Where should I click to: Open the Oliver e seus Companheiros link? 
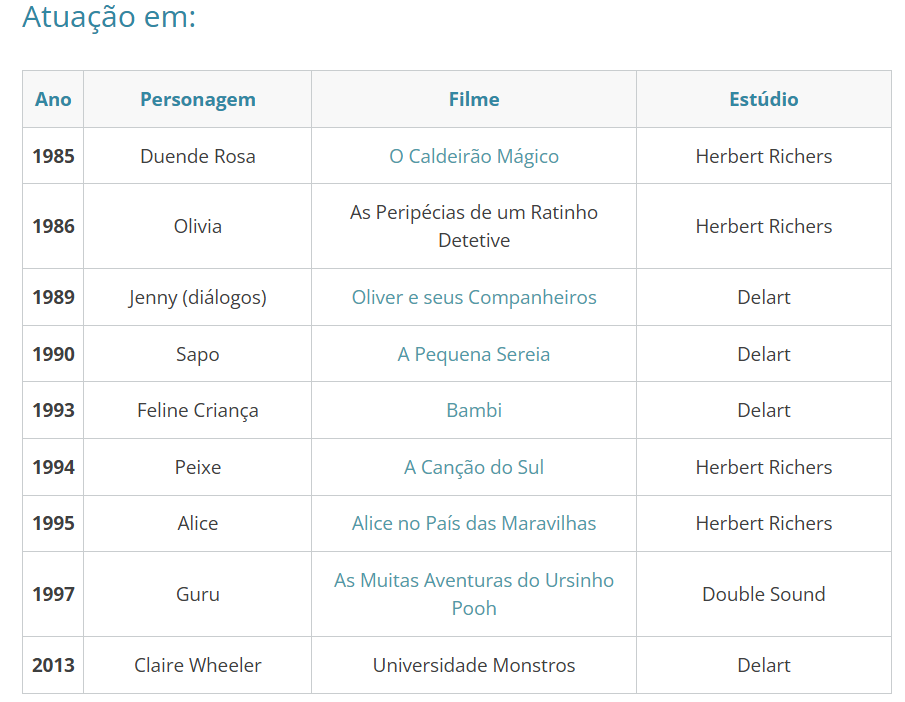[x=474, y=297]
